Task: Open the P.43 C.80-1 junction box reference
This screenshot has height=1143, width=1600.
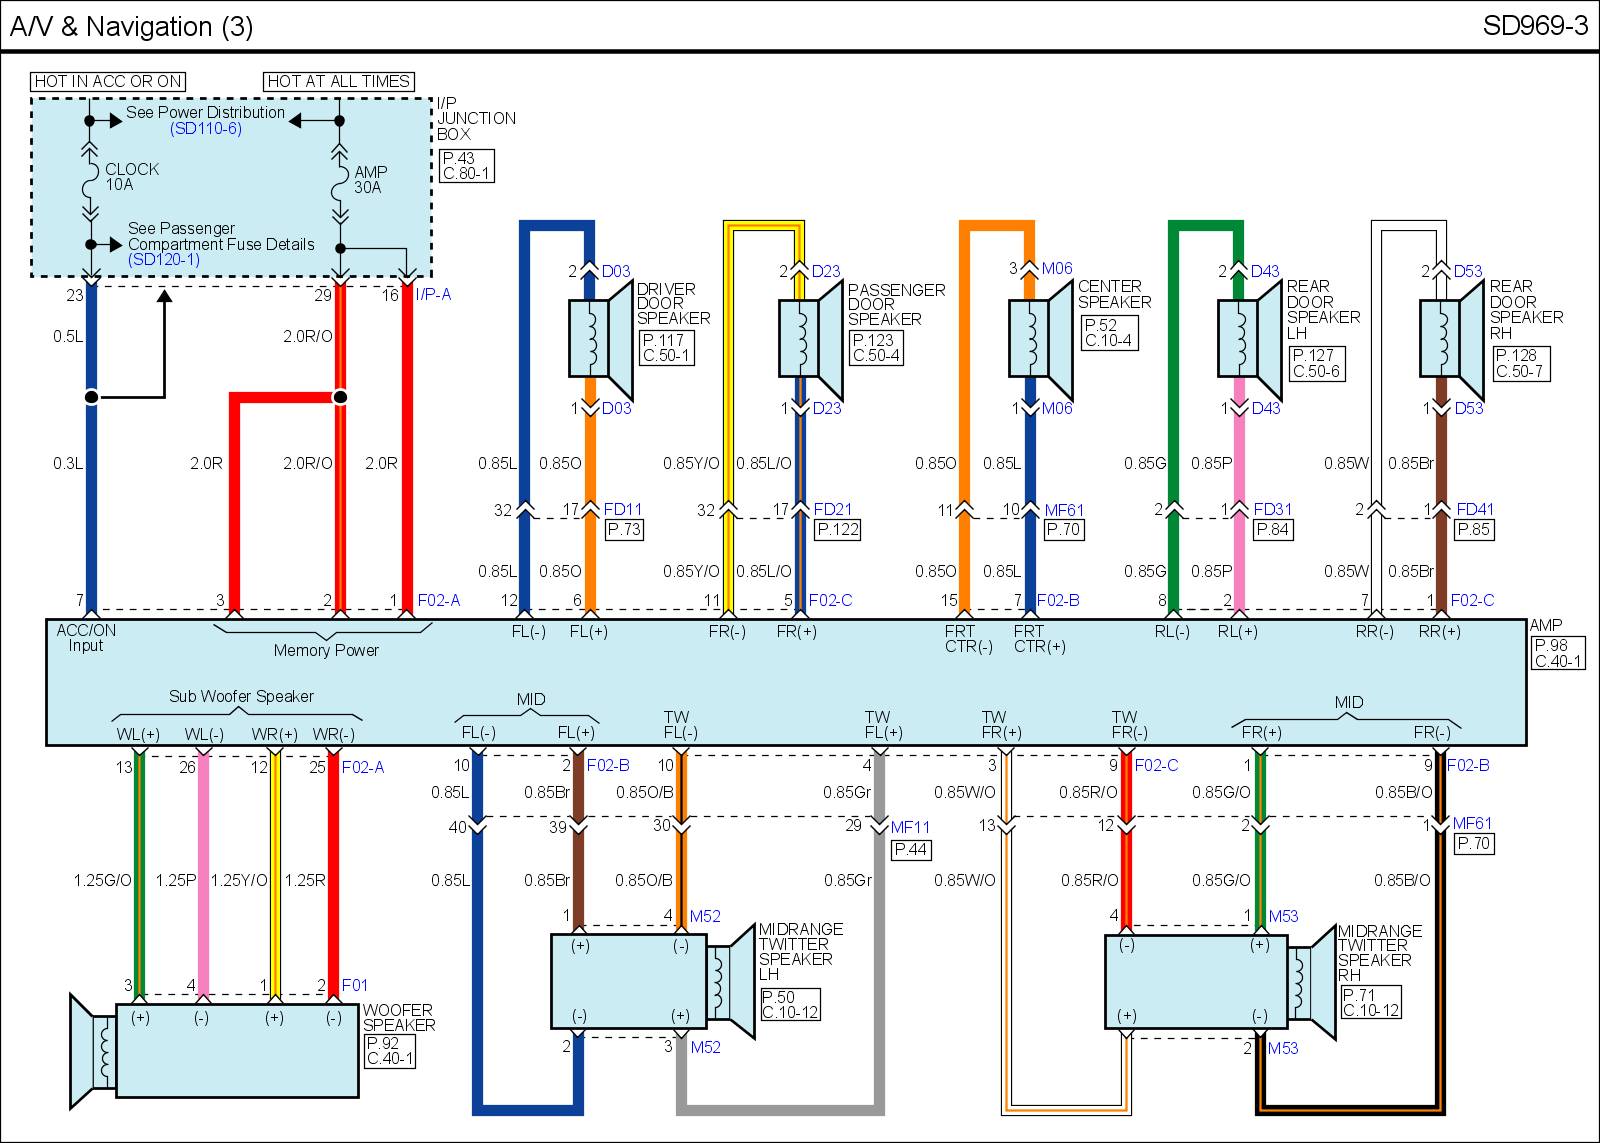Action: [466, 166]
